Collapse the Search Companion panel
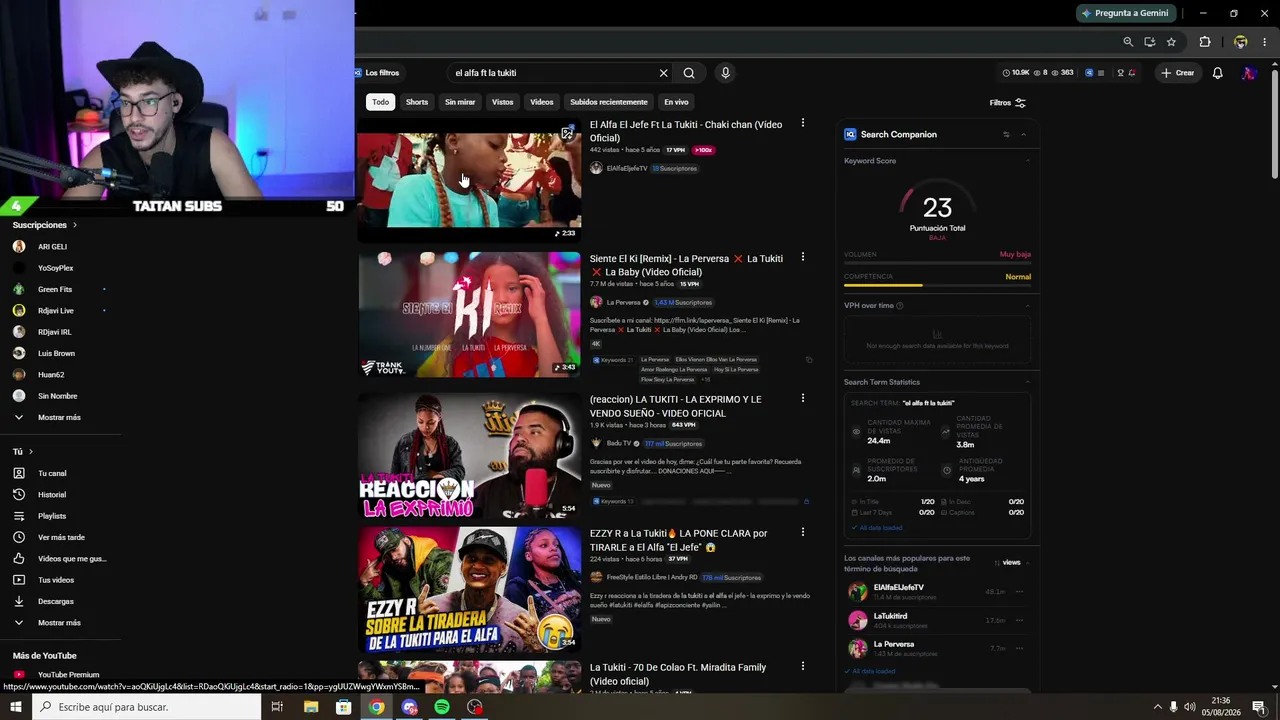 coord(1023,134)
